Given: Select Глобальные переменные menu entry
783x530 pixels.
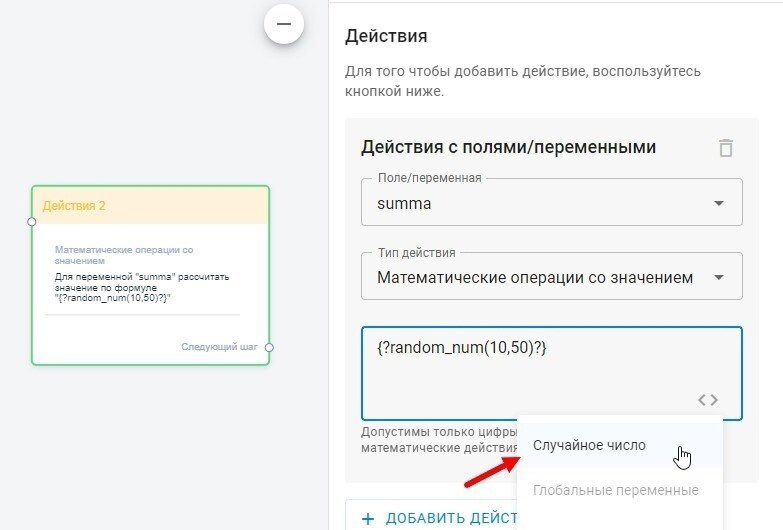Looking at the screenshot, I should click(x=615, y=490).
